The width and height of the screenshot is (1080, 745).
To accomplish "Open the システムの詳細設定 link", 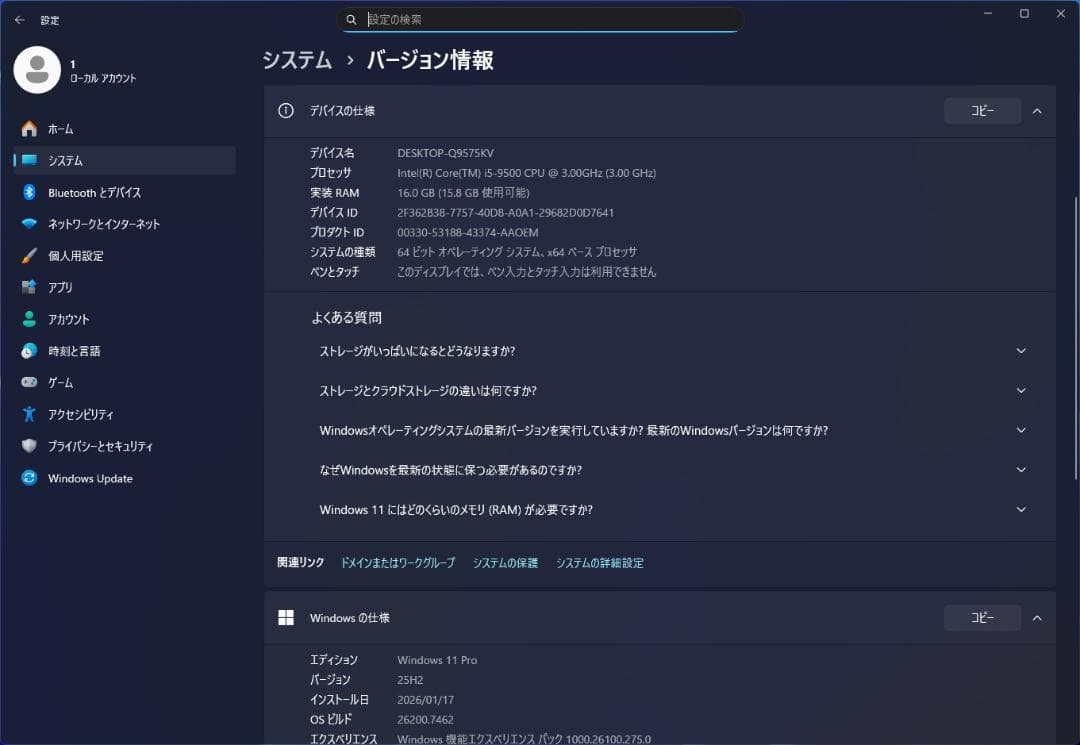I will pos(600,563).
